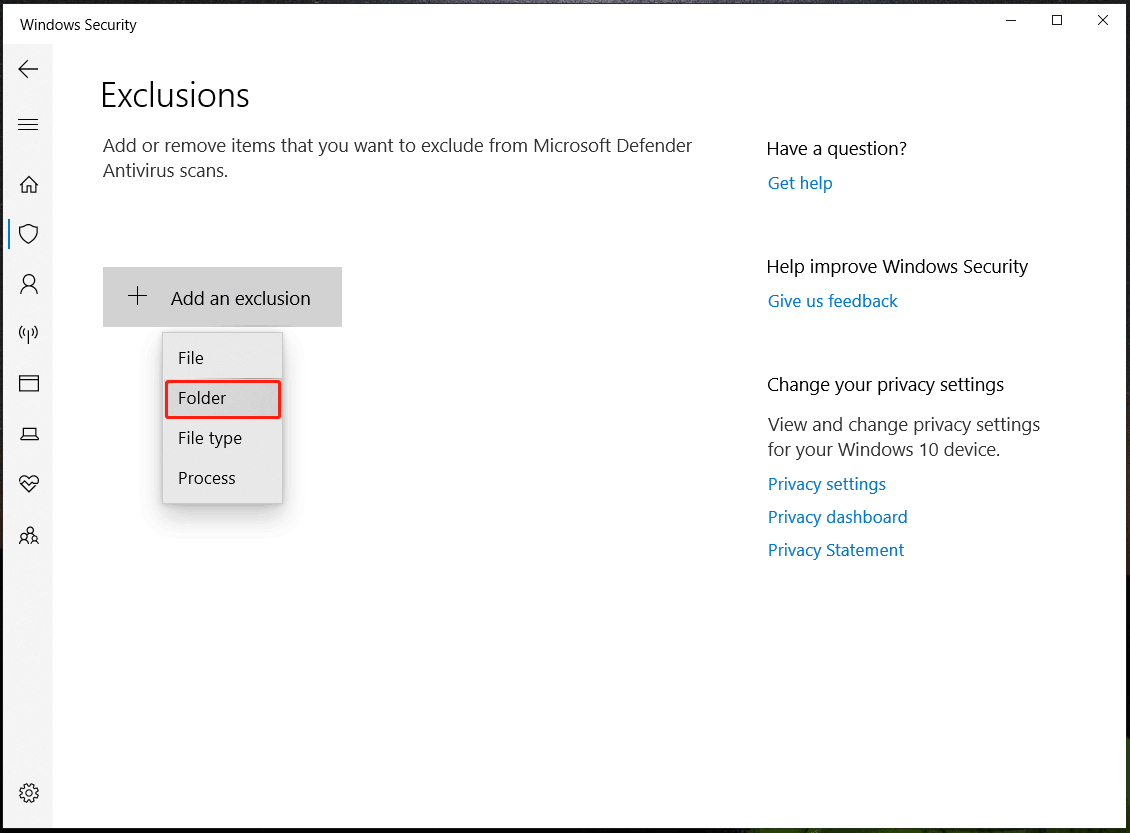Open Family options icon

click(29, 535)
